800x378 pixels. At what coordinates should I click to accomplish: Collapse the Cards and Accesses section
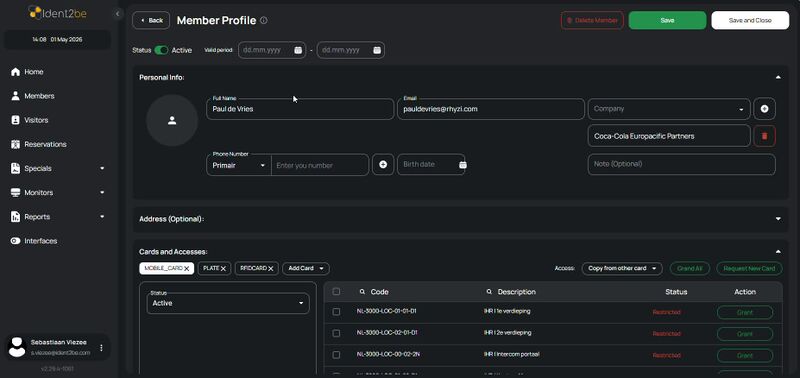click(778, 251)
